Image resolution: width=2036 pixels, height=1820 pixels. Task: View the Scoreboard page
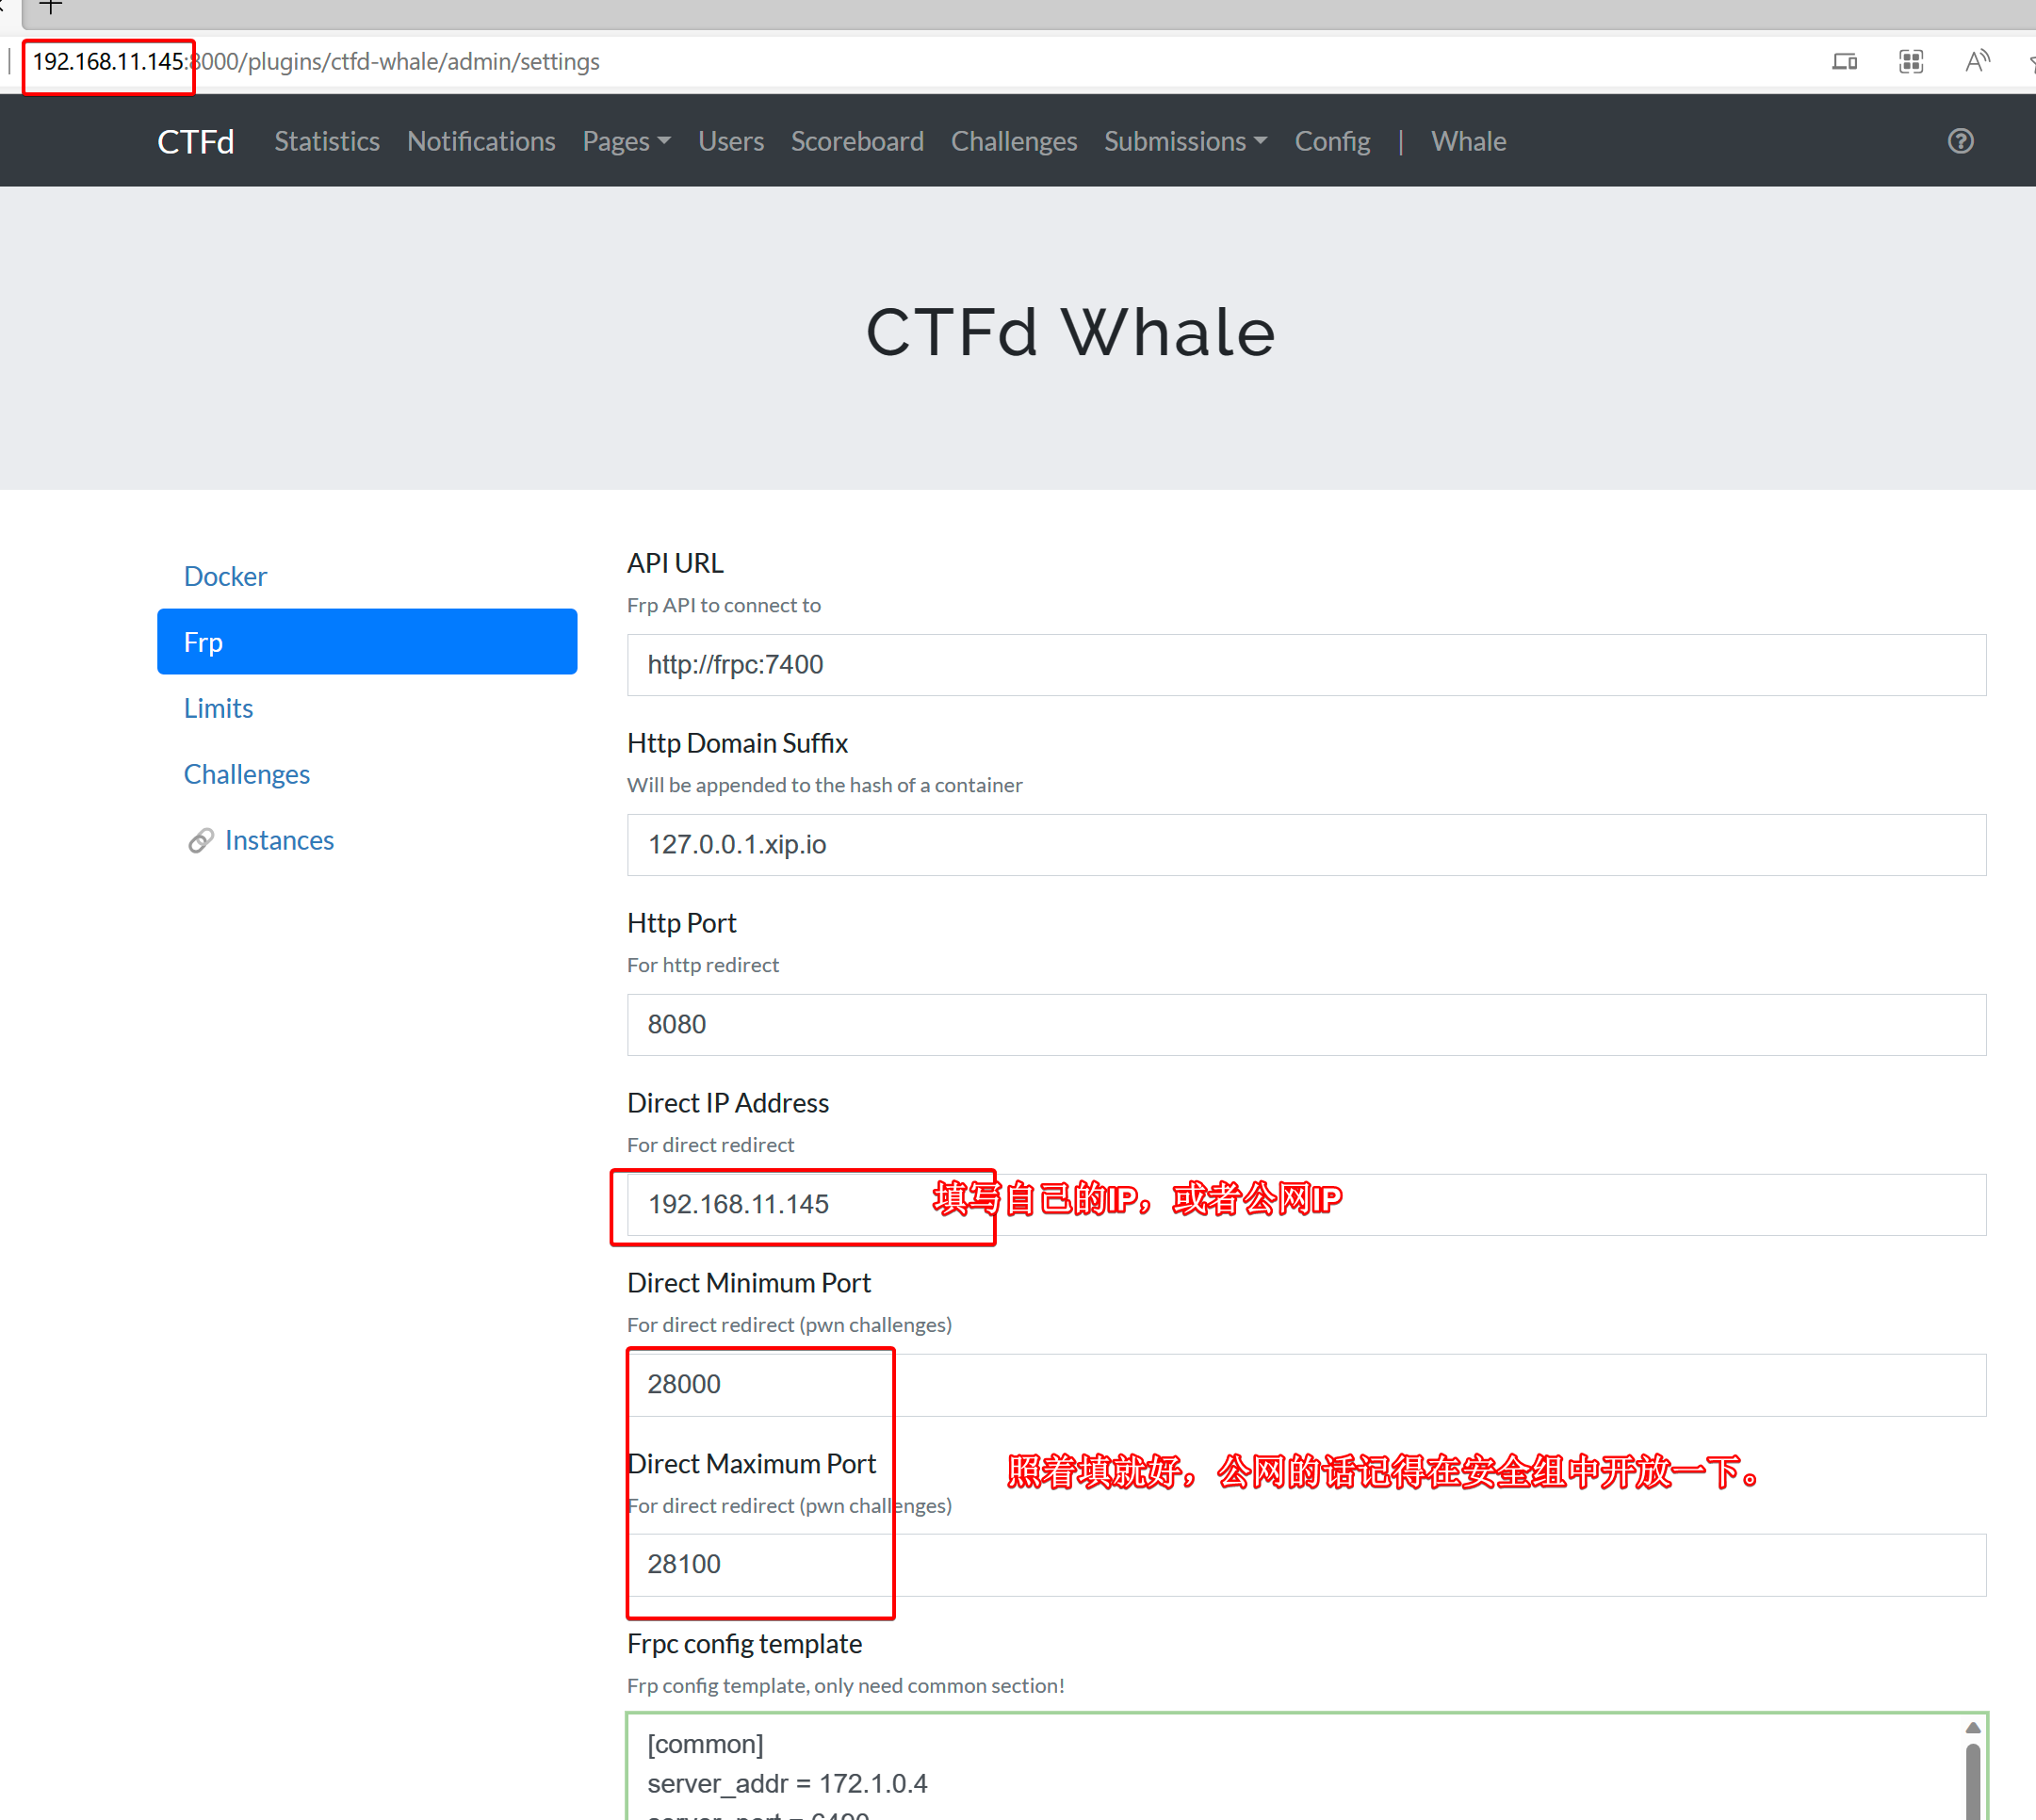tap(857, 141)
